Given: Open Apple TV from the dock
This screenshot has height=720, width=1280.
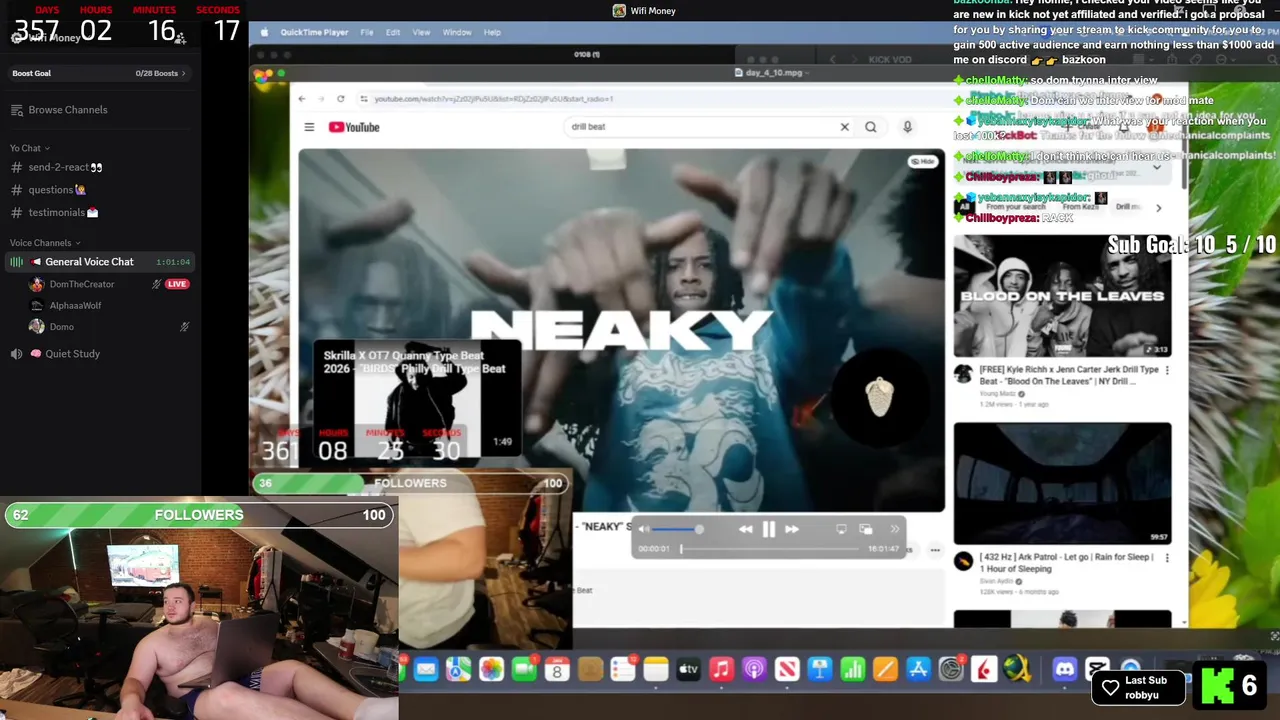Looking at the screenshot, I should (x=688, y=669).
